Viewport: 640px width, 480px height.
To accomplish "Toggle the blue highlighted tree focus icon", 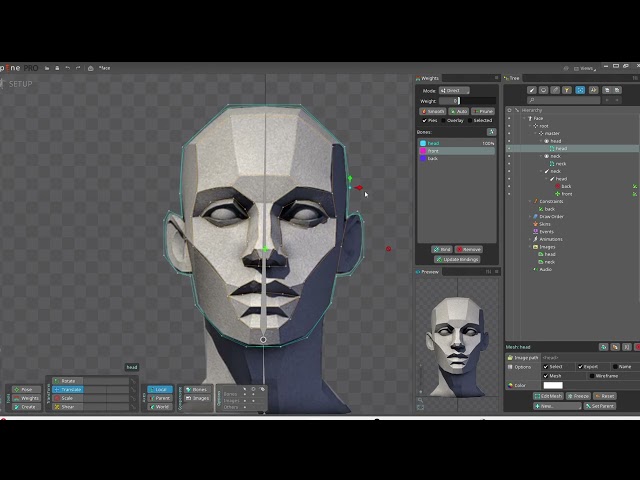I will pos(580,90).
